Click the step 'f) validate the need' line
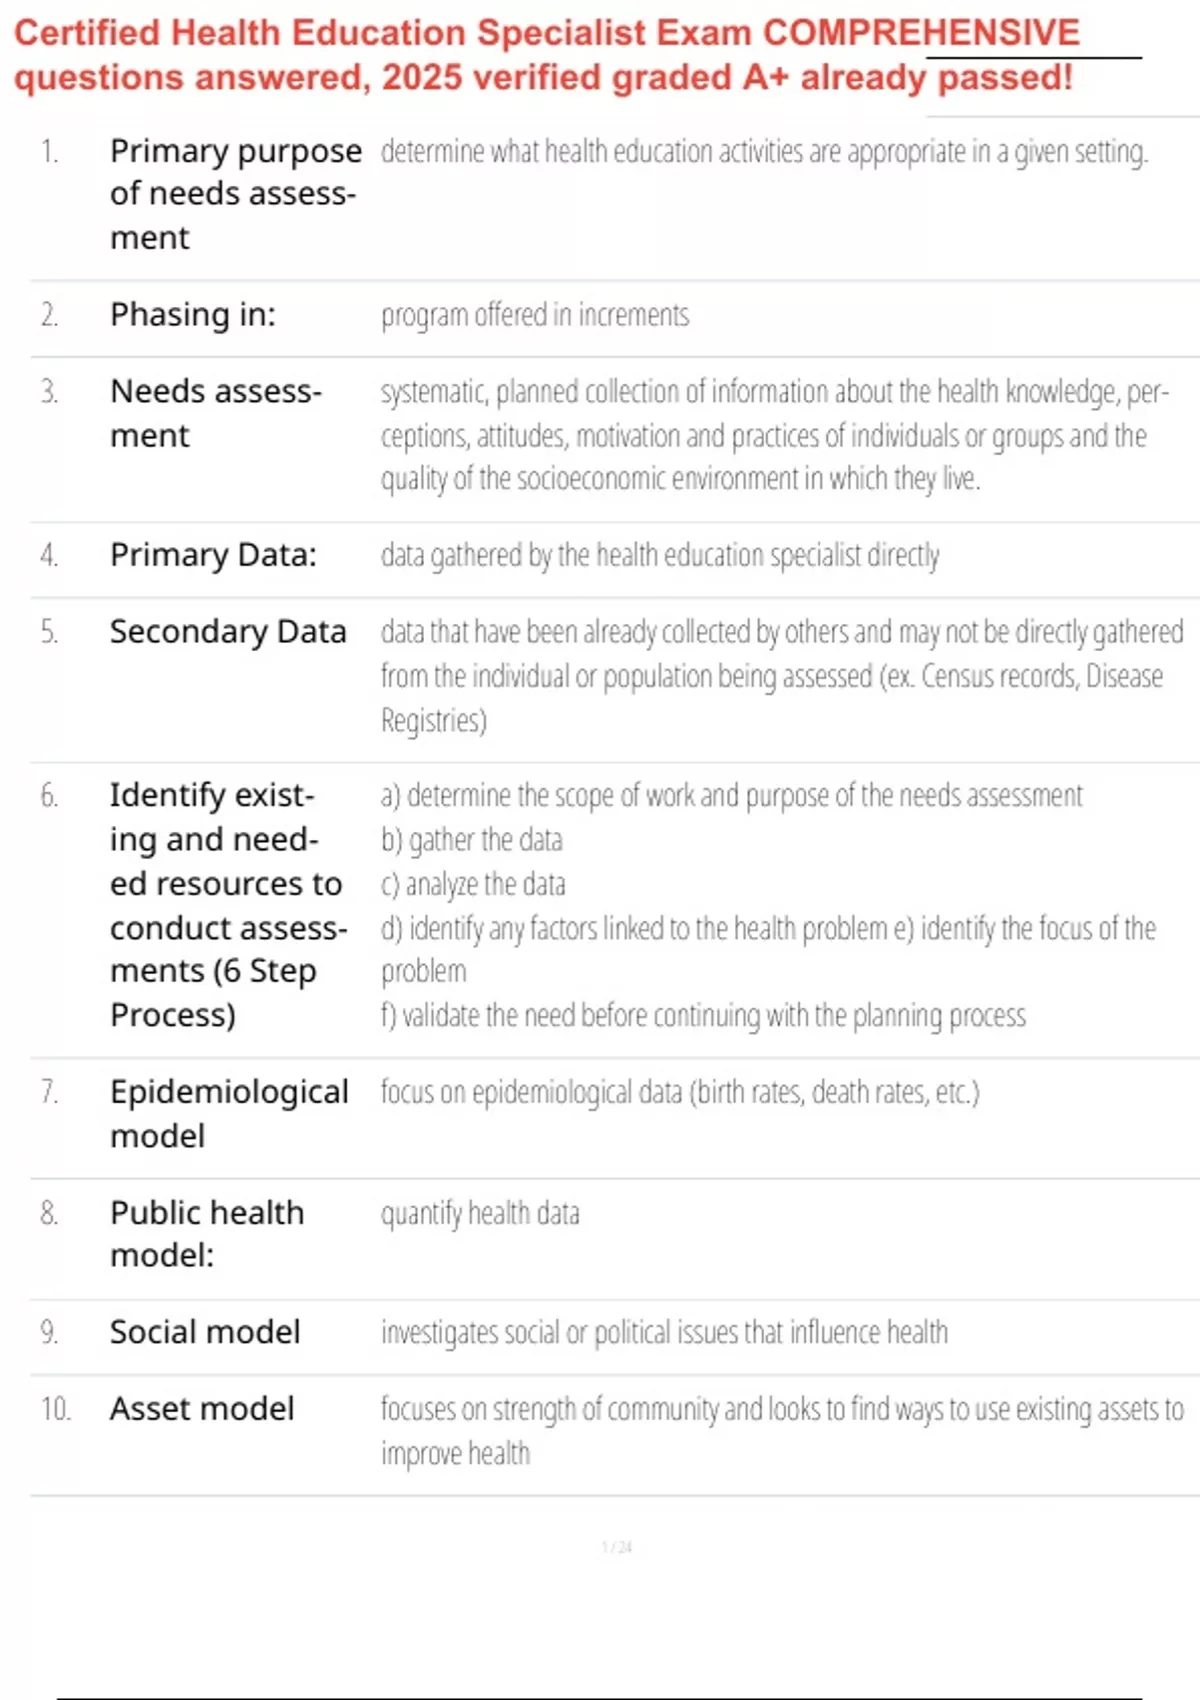Viewport: 1200px width, 1700px height. click(x=703, y=1016)
